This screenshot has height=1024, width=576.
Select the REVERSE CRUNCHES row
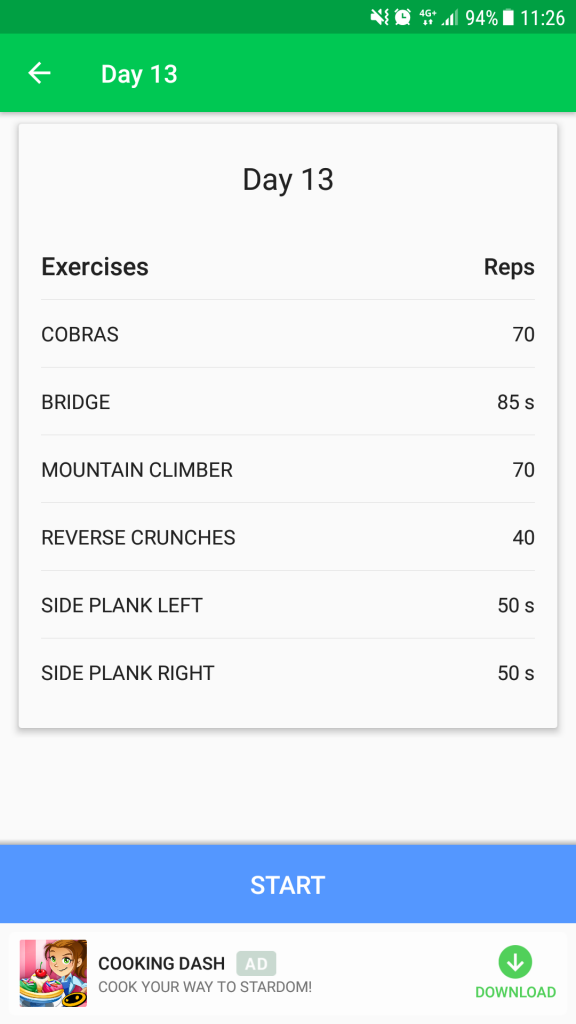[288, 537]
